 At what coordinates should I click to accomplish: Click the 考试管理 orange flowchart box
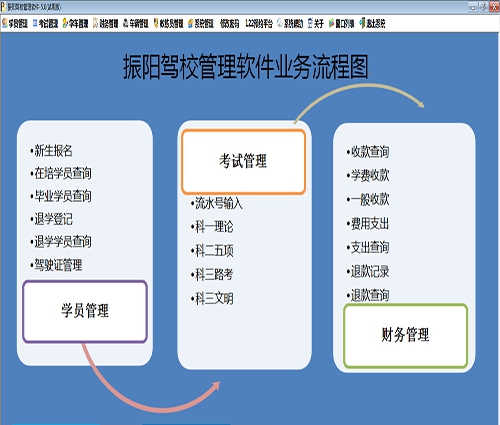[x=244, y=162]
